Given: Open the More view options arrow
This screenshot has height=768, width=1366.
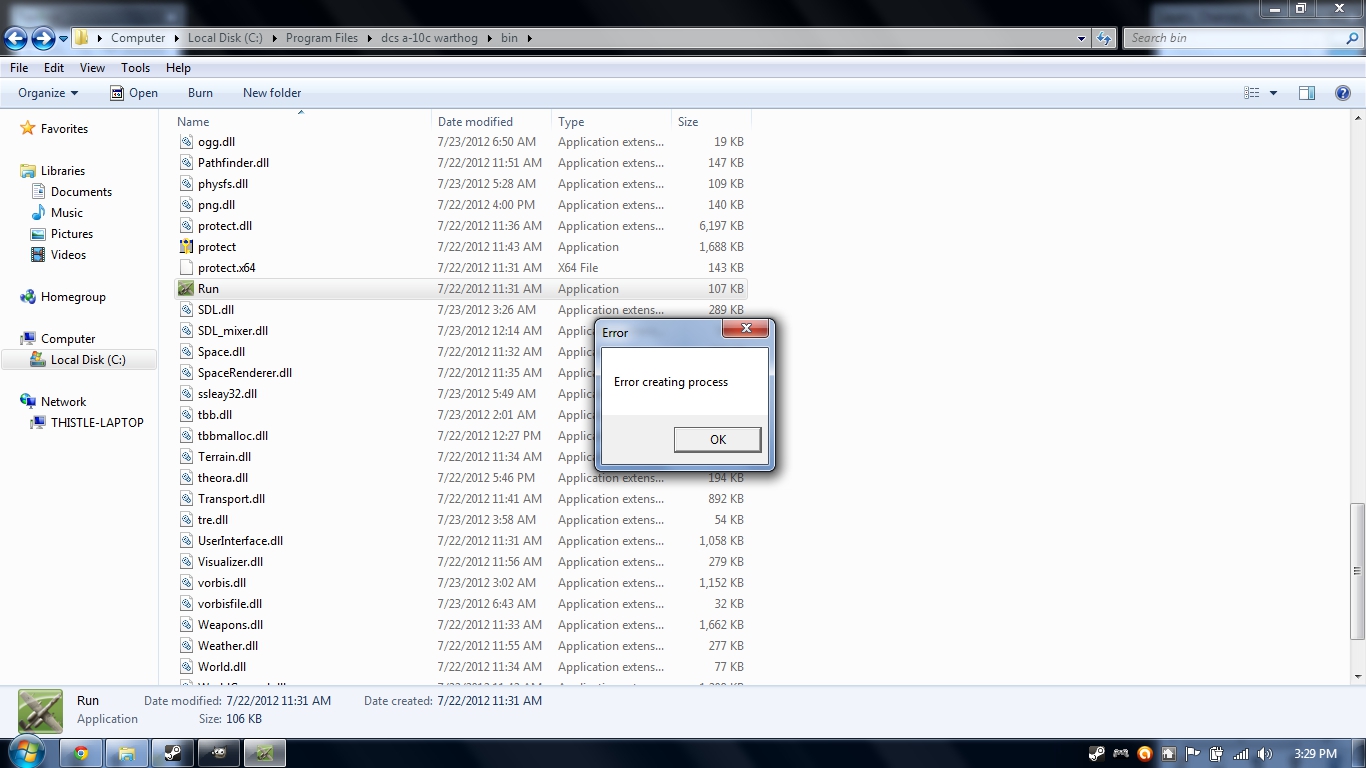Looking at the screenshot, I should click(x=1273, y=93).
